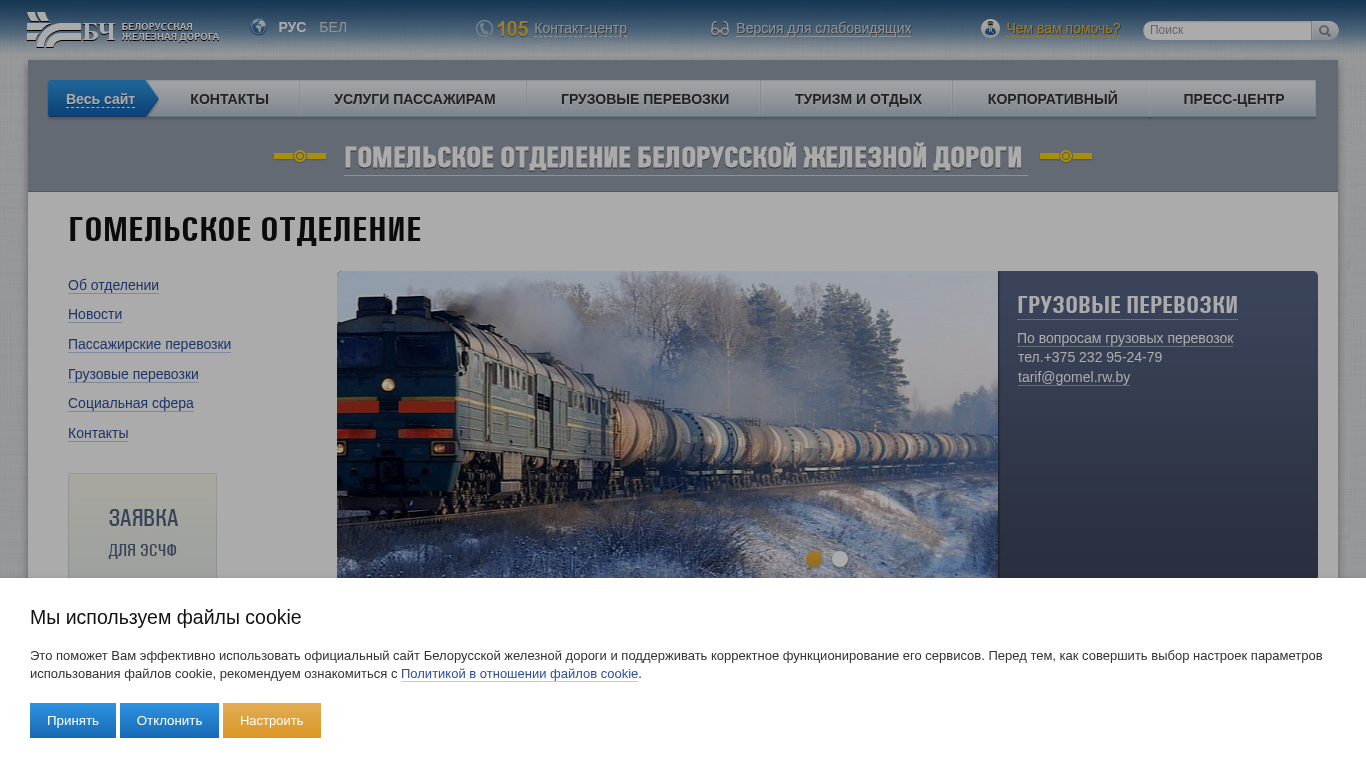Click the Грузовые перевозки slide heading
Viewport: 1366px width, 768px height.
click(1127, 305)
